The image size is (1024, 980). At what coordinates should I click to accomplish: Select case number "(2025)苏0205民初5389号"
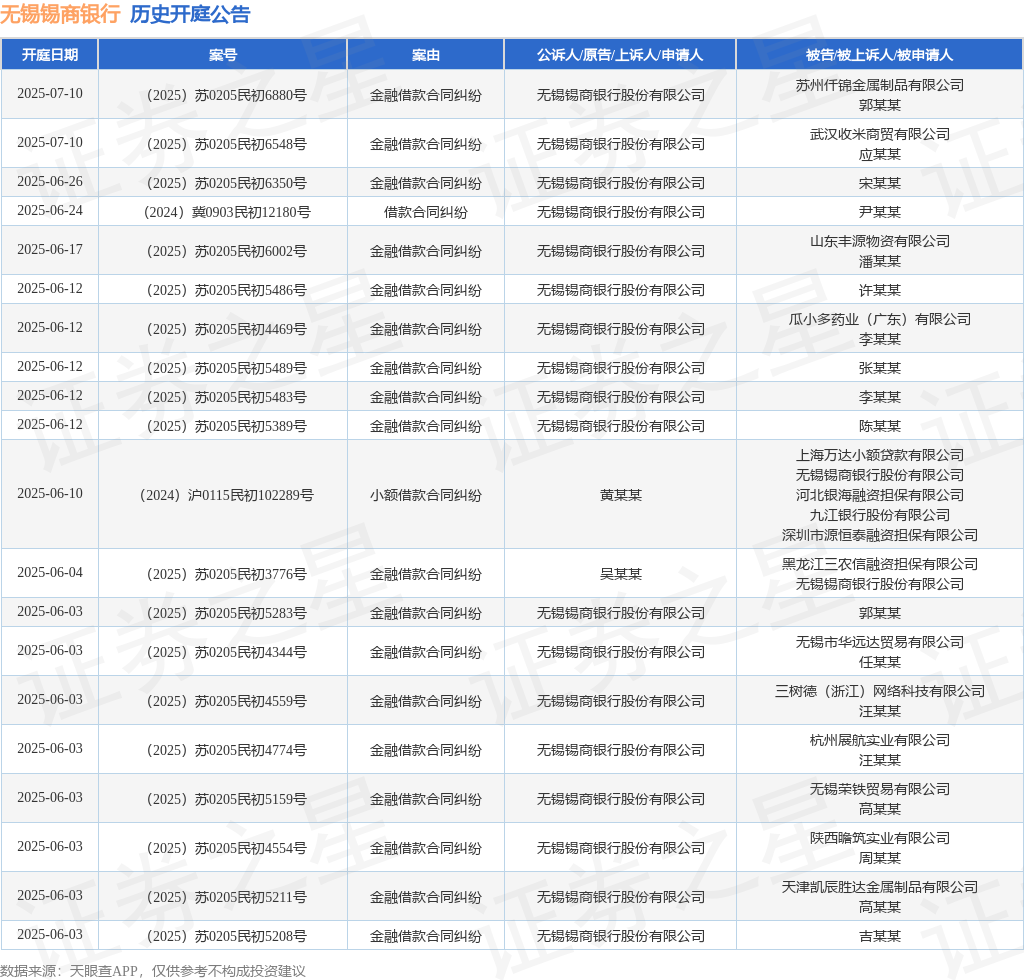pyautogui.click(x=223, y=426)
